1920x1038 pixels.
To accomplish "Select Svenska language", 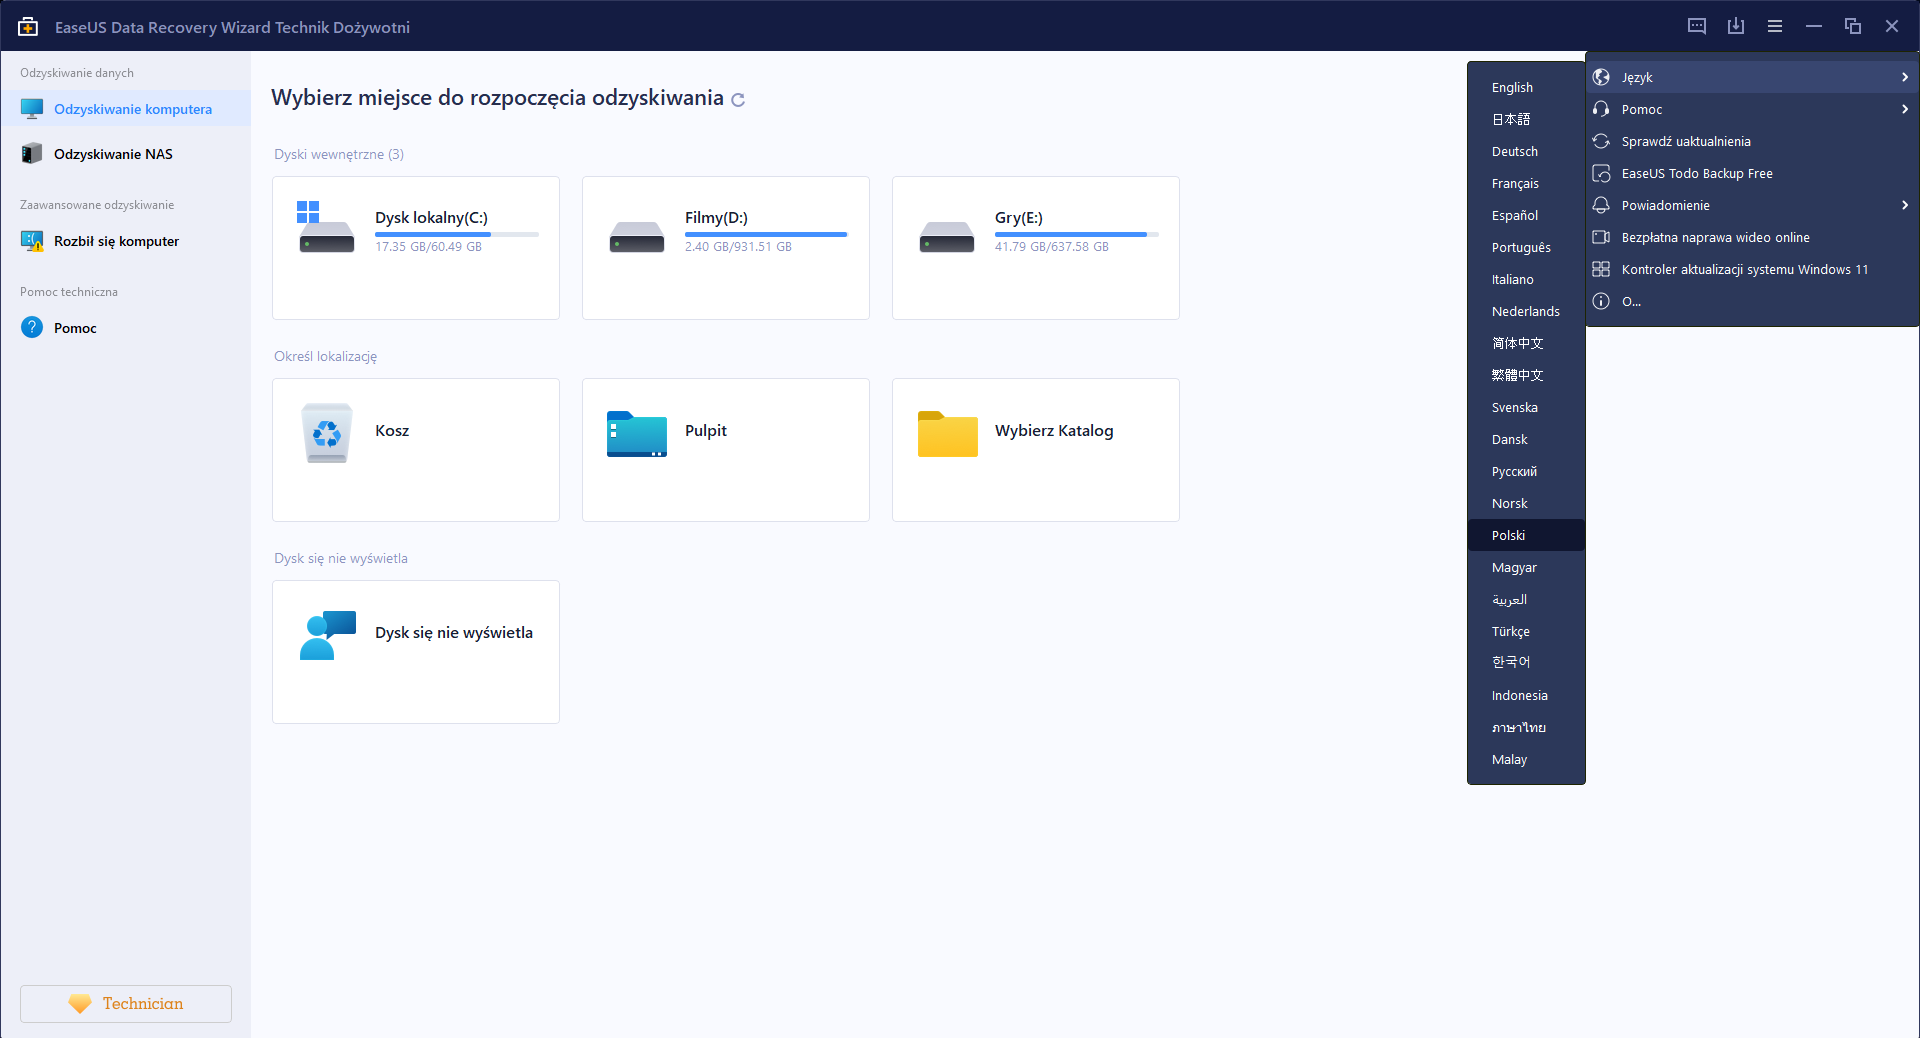I will pyautogui.click(x=1526, y=408).
